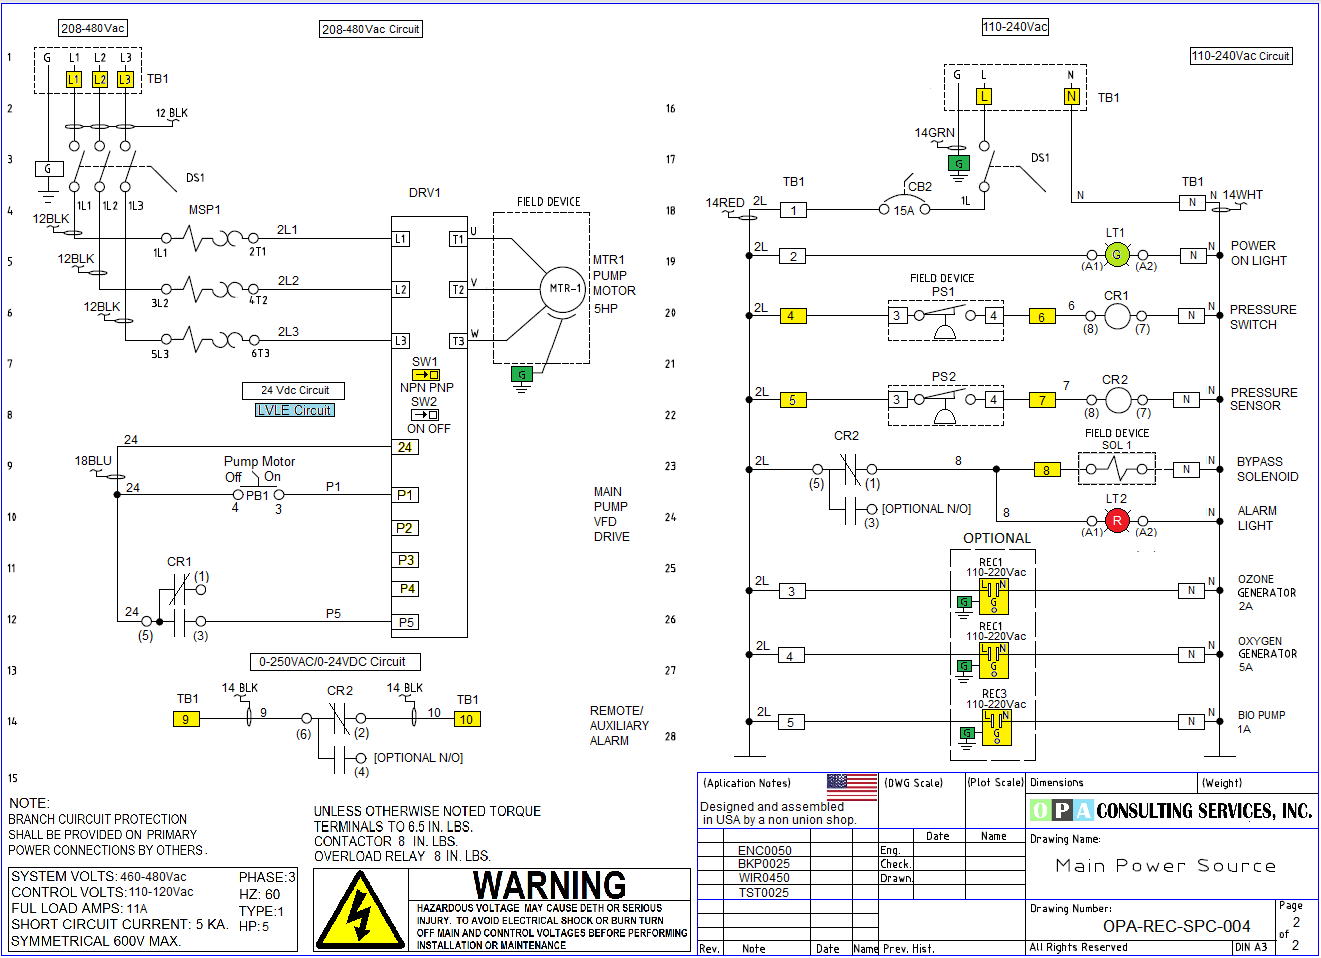Select the highlighted LVLE Circuit label
The height and width of the screenshot is (958, 1321).
pos(295,410)
